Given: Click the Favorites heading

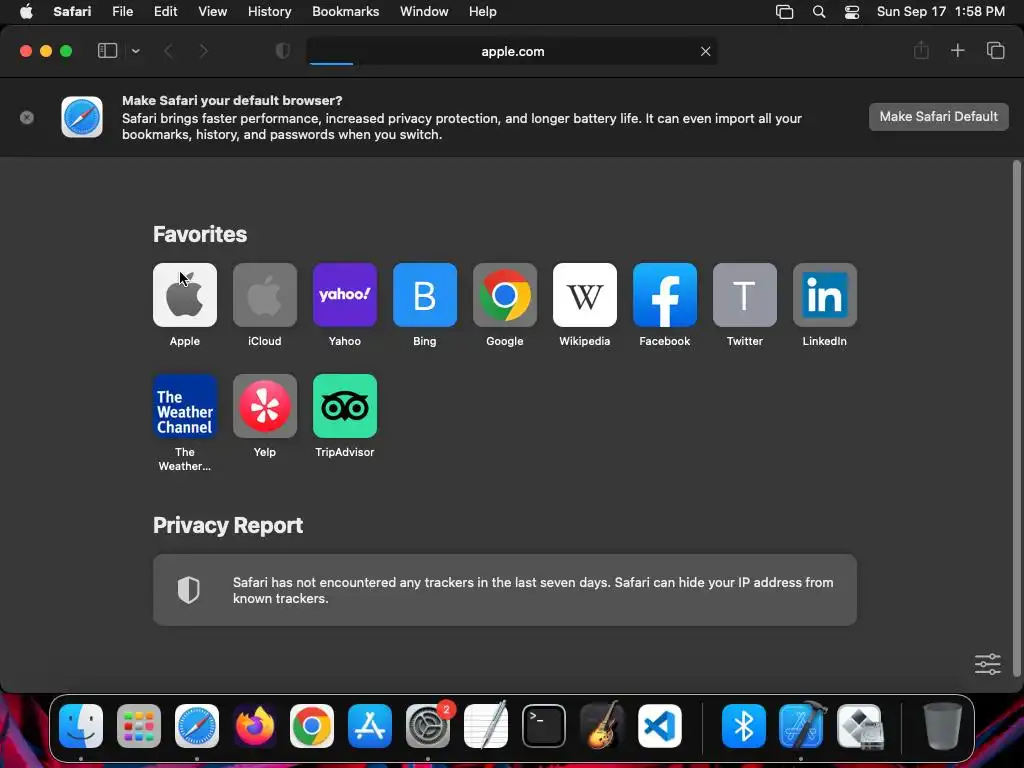Looking at the screenshot, I should 200,234.
